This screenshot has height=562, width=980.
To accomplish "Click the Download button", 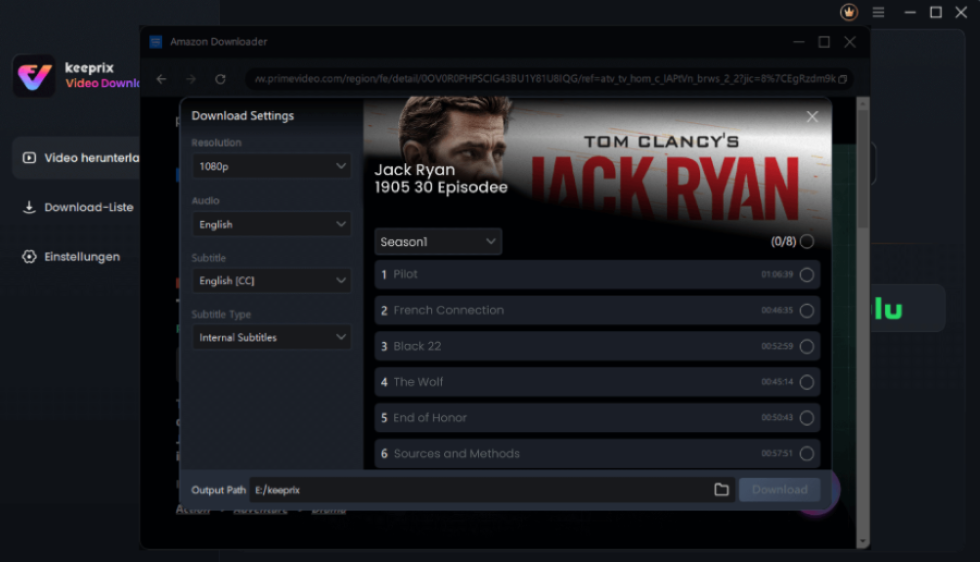I will [x=779, y=489].
